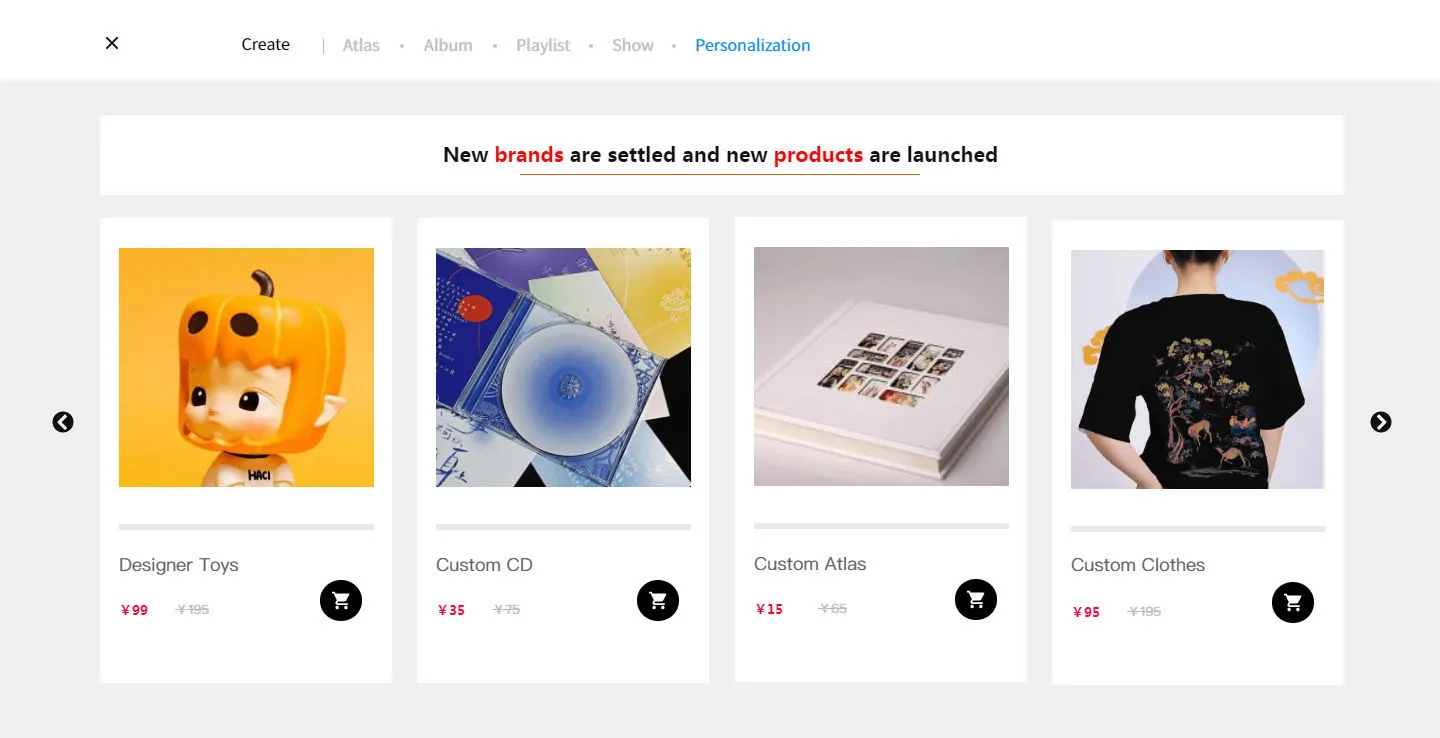Image resolution: width=1440 pixels, height=738 pixels.
Task: Add Designer Toys to cart
Action: (x=341, y=600)
